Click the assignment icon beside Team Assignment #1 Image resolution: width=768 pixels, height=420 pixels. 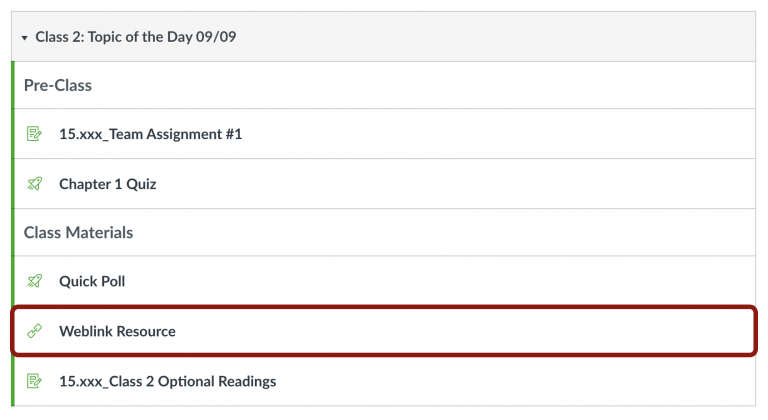pyautogui.click(x=35, y=134)
